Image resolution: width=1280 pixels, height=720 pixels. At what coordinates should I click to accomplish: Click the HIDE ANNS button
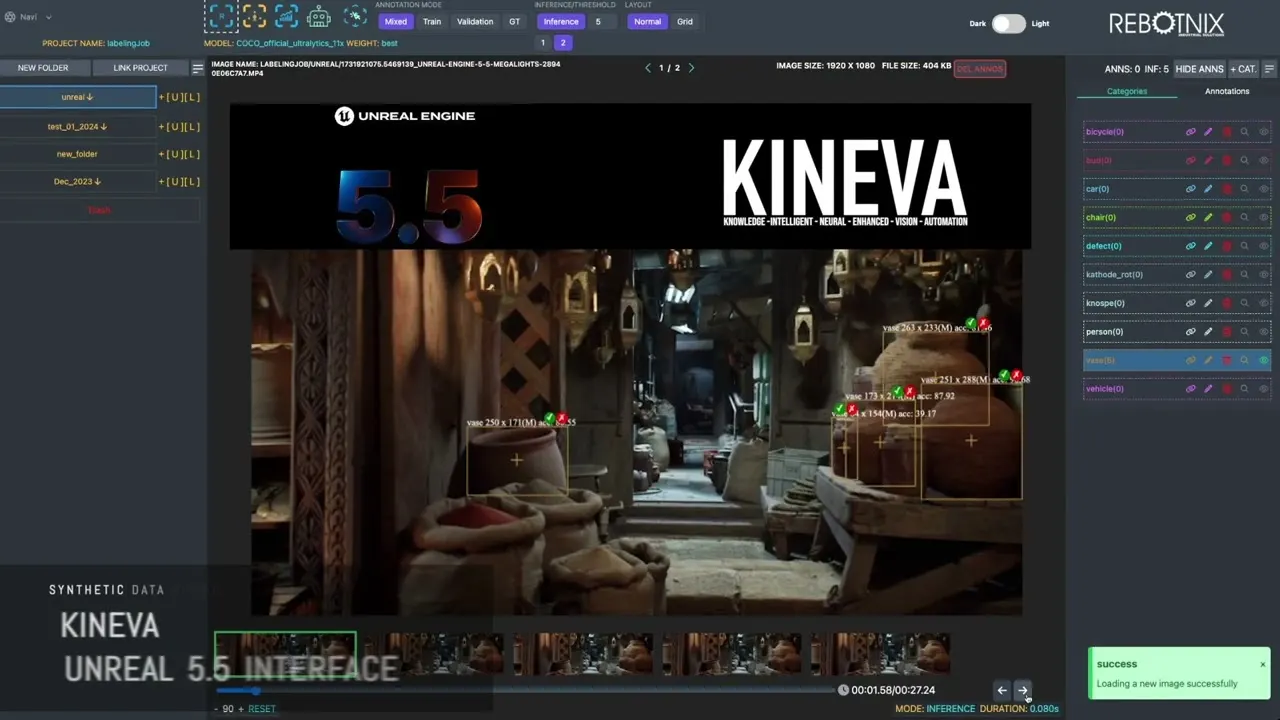[x=1199, y=69]
